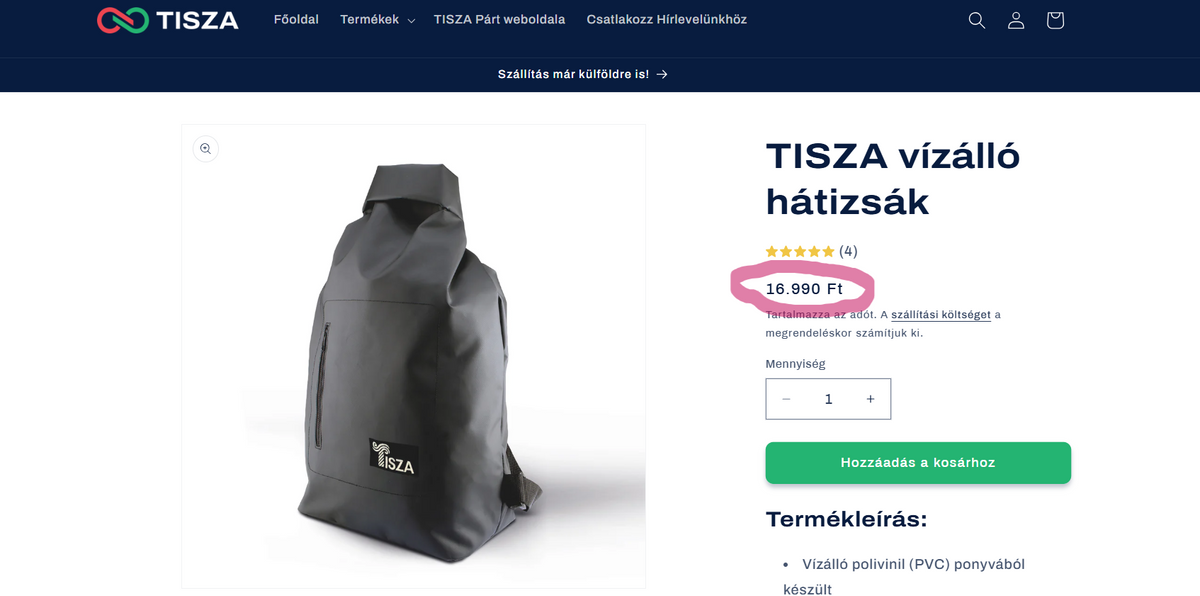Screen dimensions: 1200x596
Task: Click the quantity input field
Action: point(828,399)
